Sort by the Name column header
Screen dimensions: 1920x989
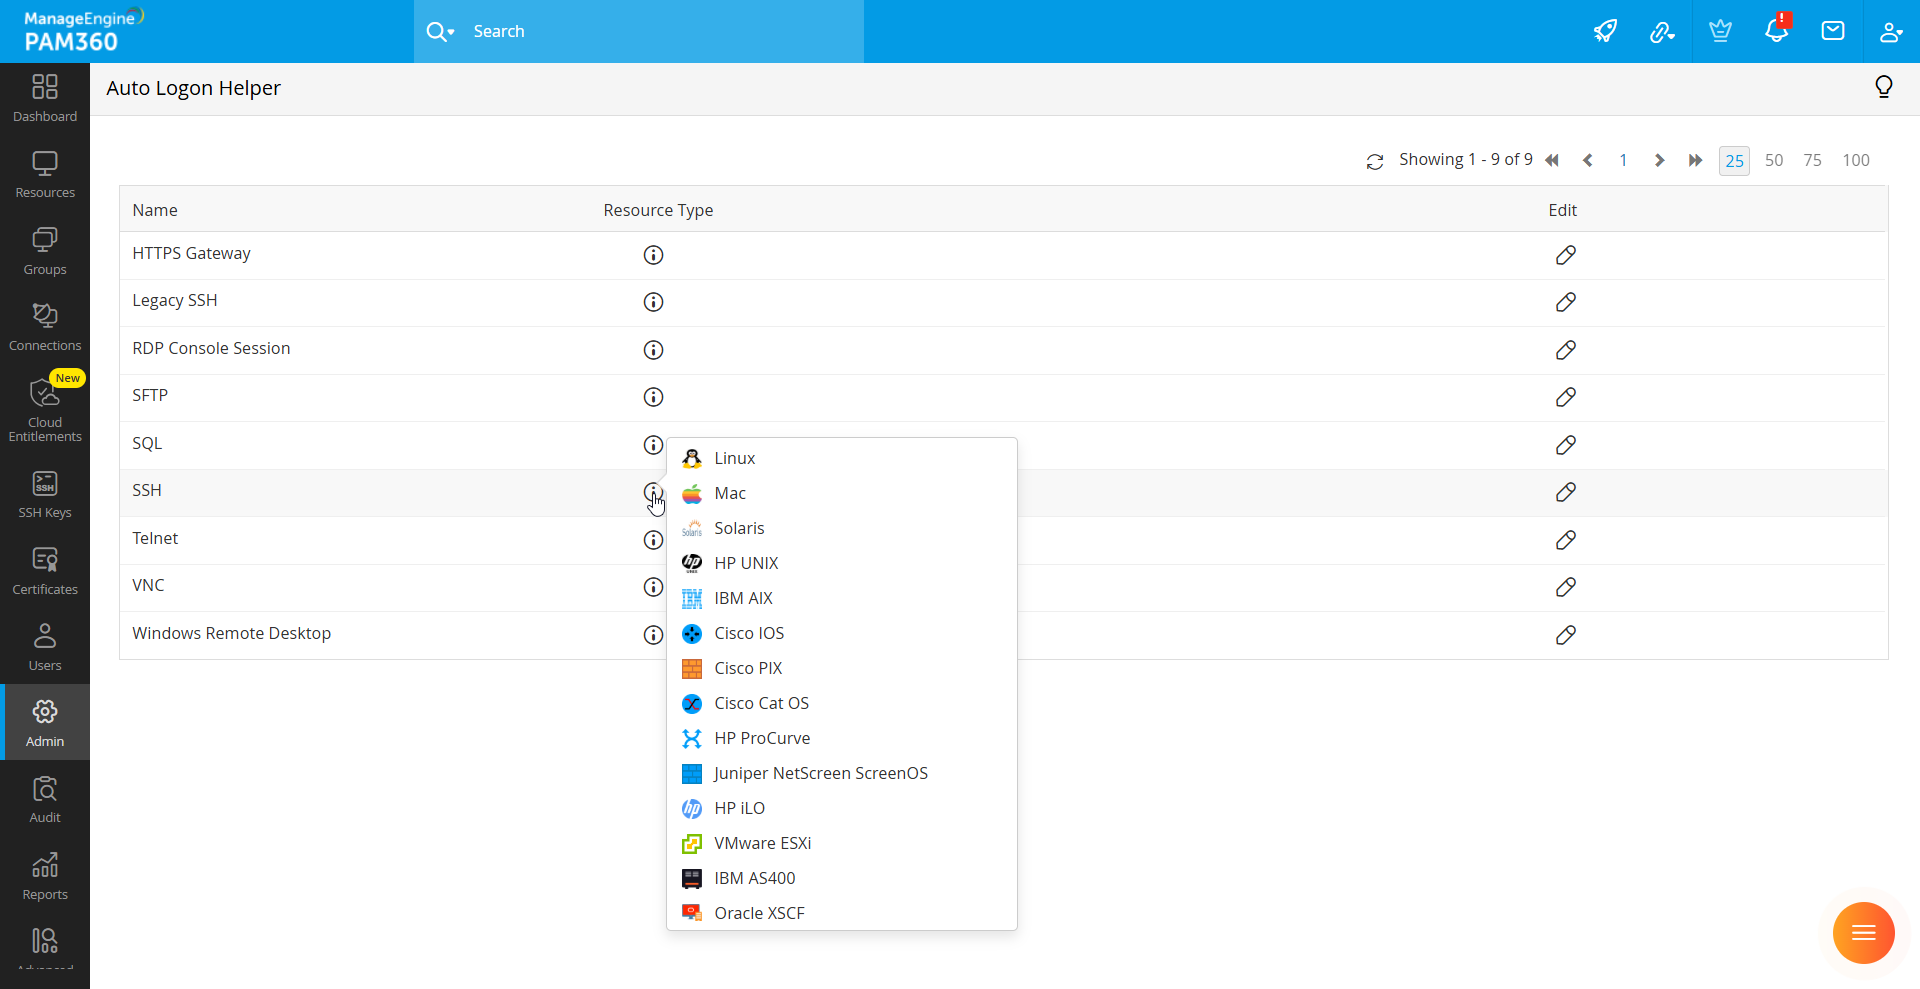(155, 210)
